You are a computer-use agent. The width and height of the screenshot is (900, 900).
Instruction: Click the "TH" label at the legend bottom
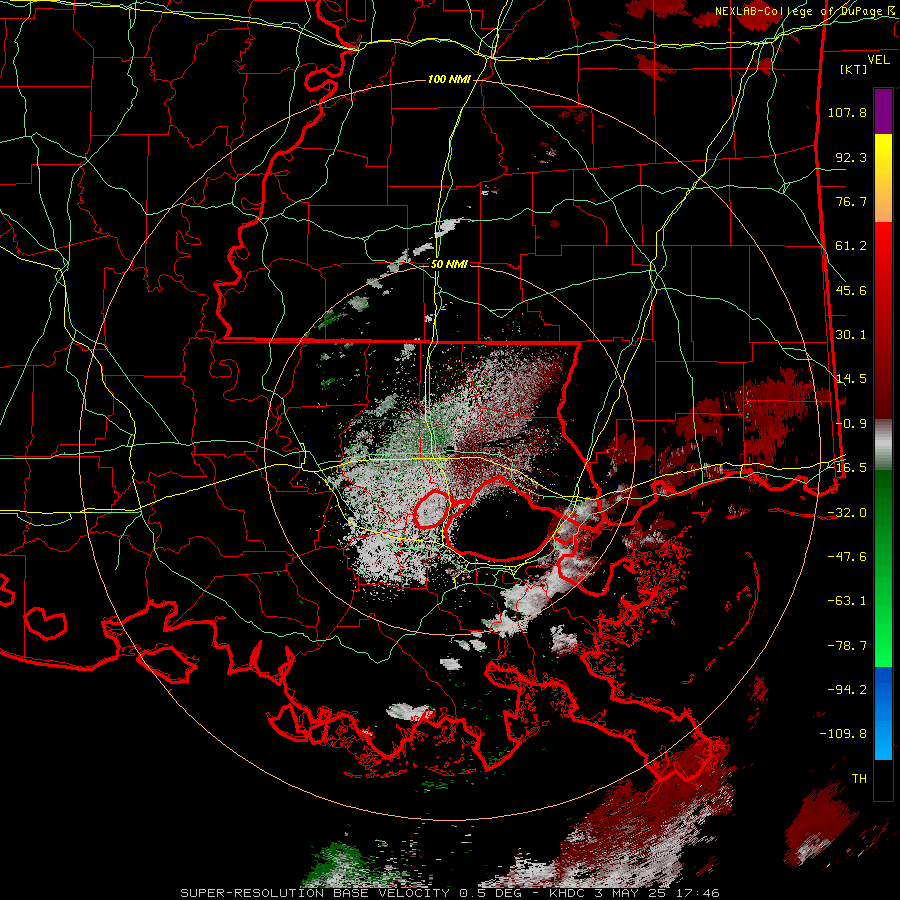(859, 779)
